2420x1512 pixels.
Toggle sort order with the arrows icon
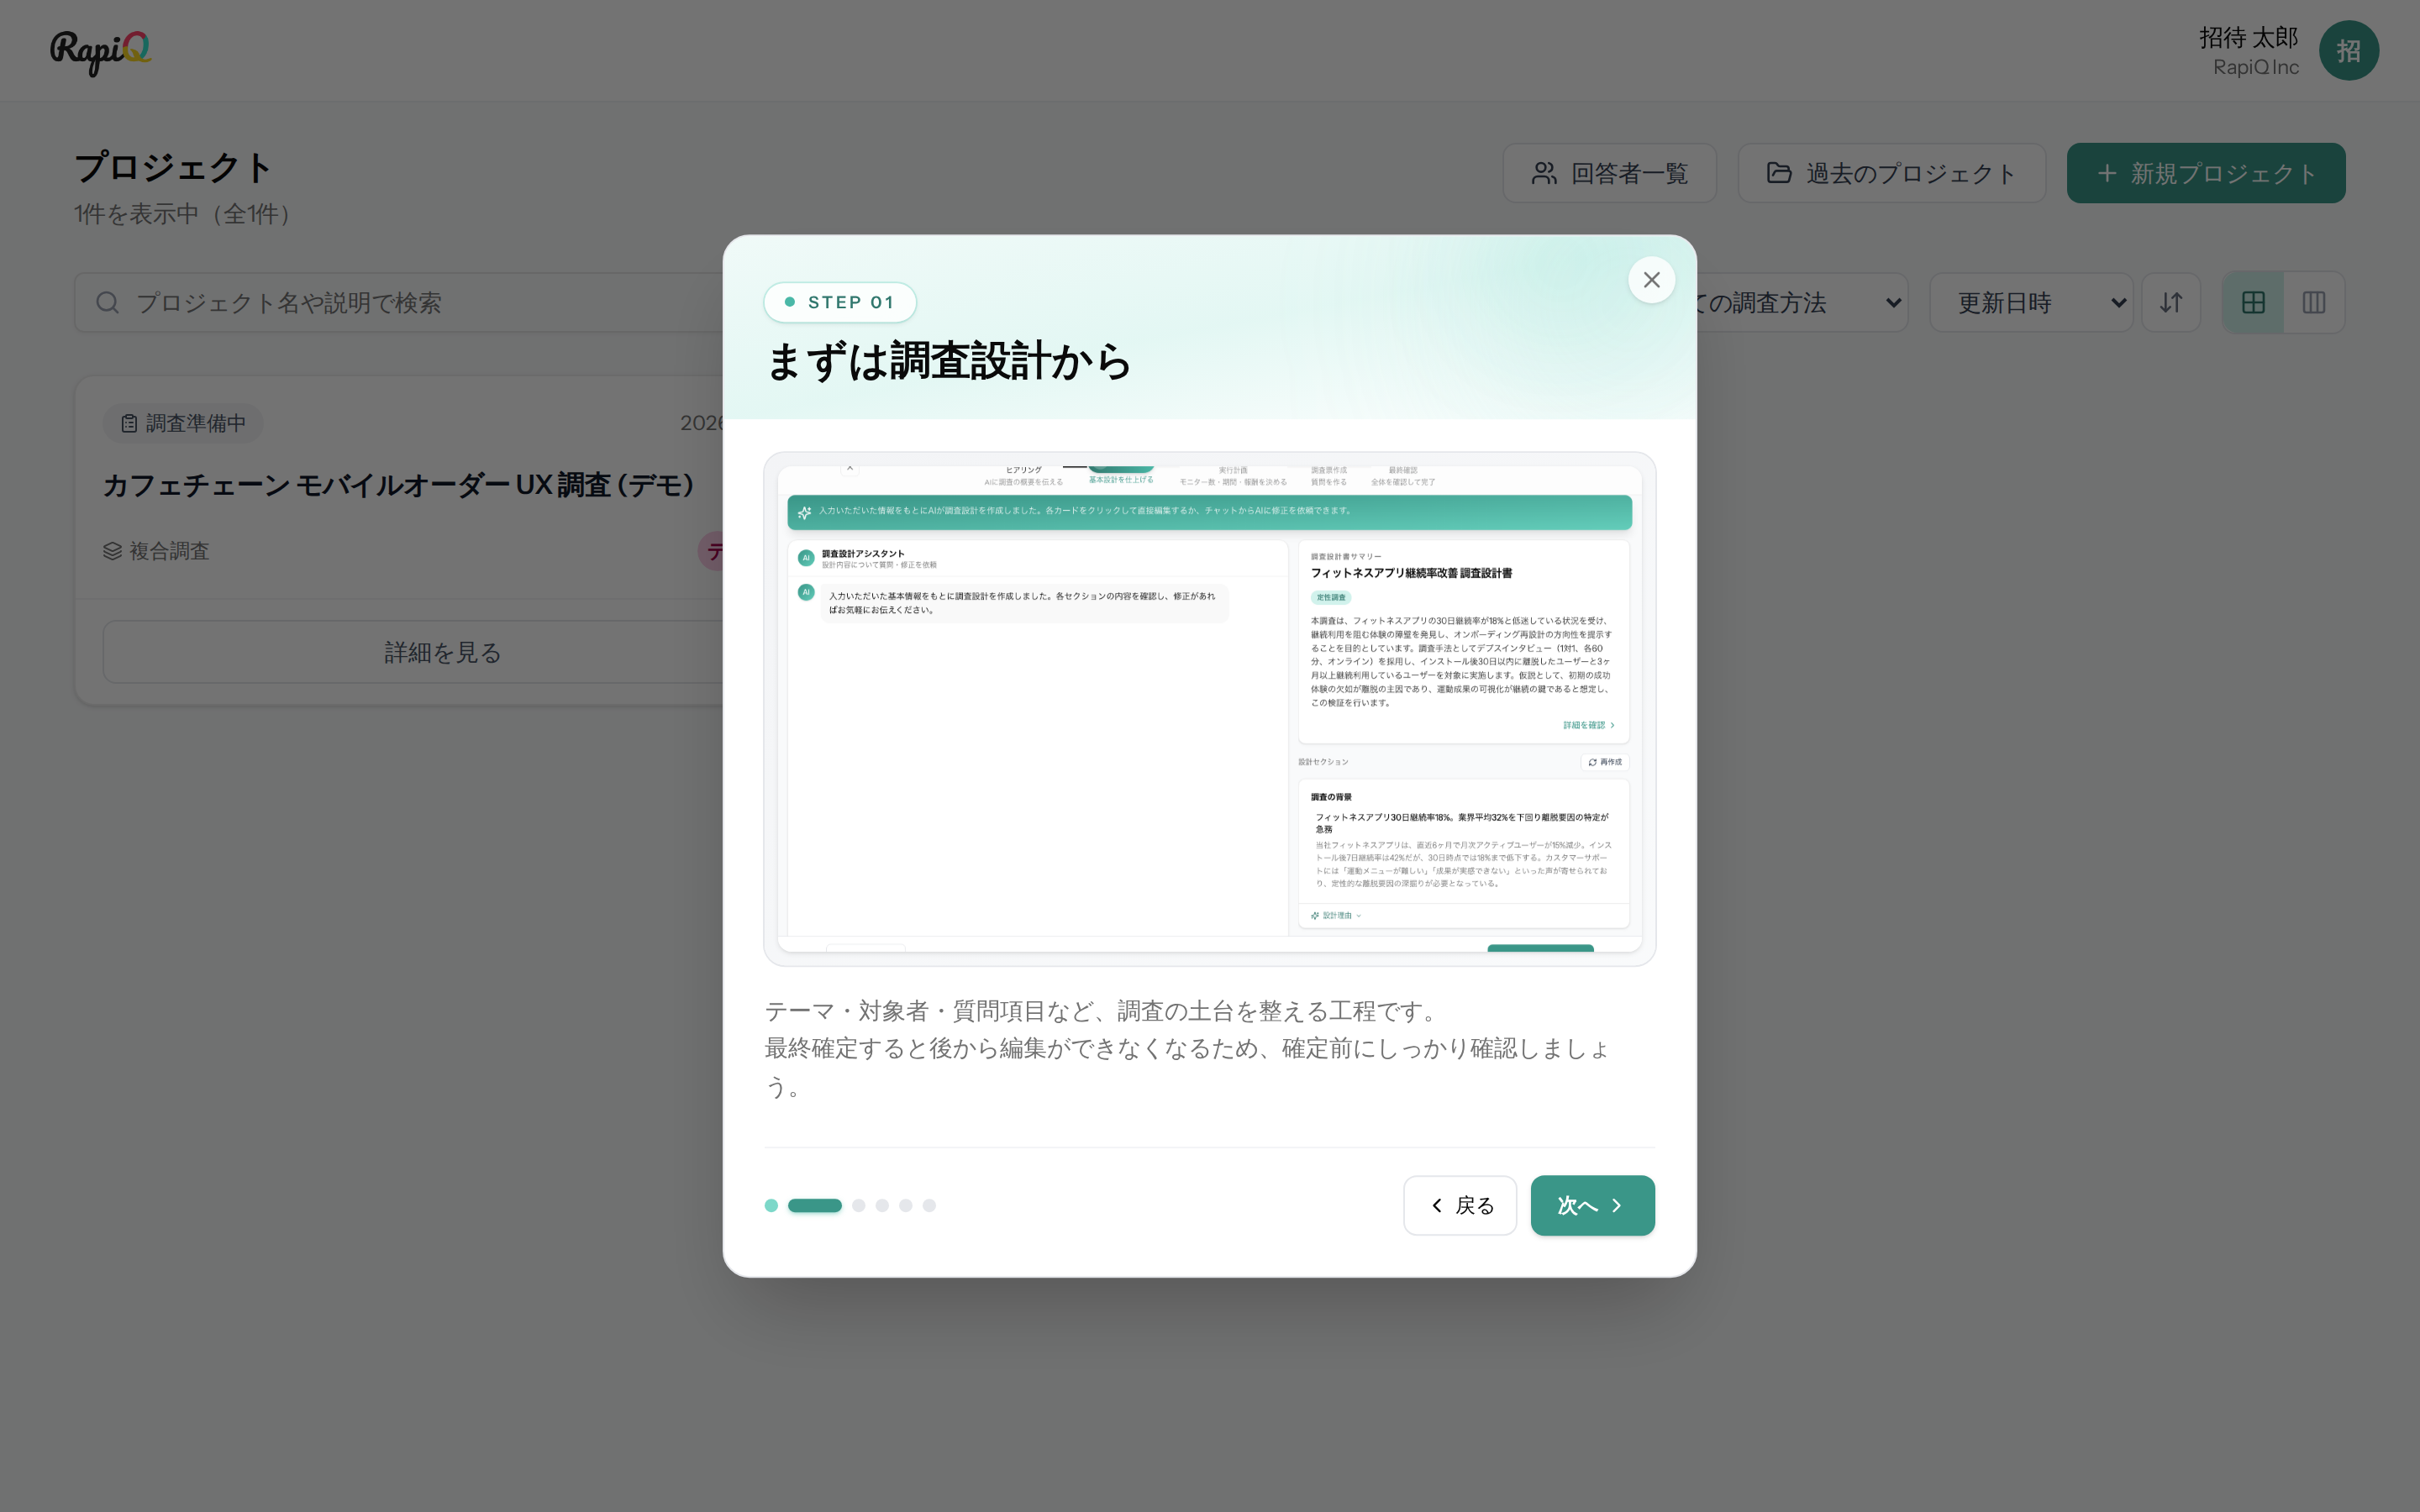[x=2171, y=302]
